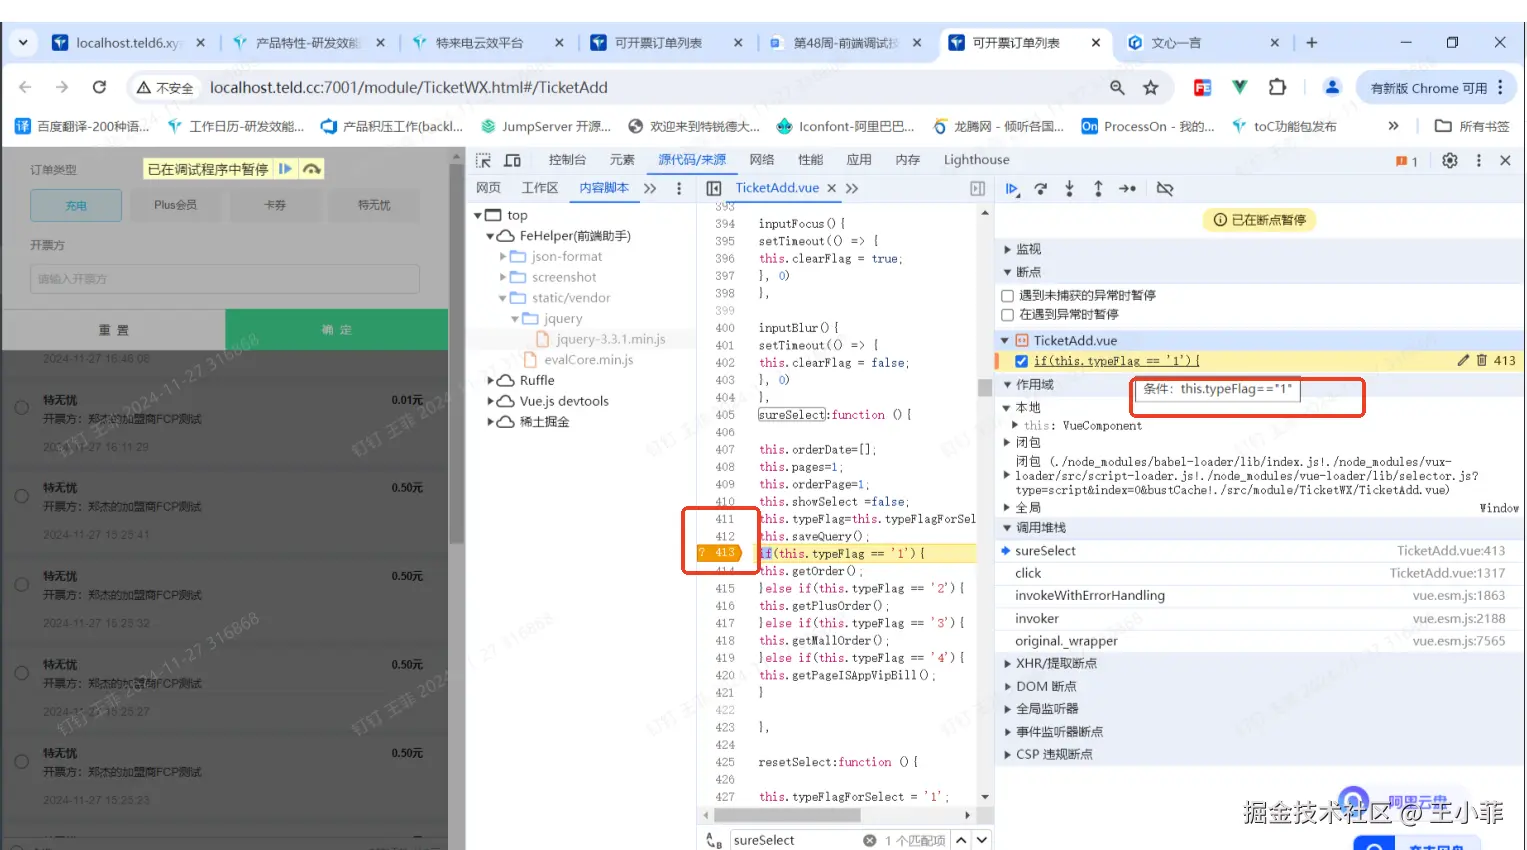Expand the 监视 watch section
1527x850 pixels.
(1008, 249)
